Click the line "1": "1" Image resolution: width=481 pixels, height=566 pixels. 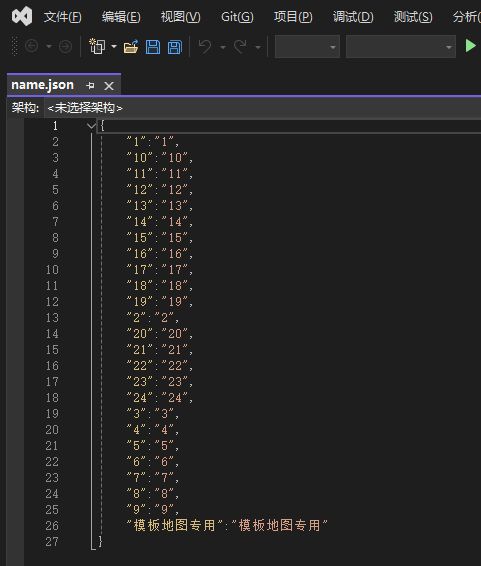153,142
